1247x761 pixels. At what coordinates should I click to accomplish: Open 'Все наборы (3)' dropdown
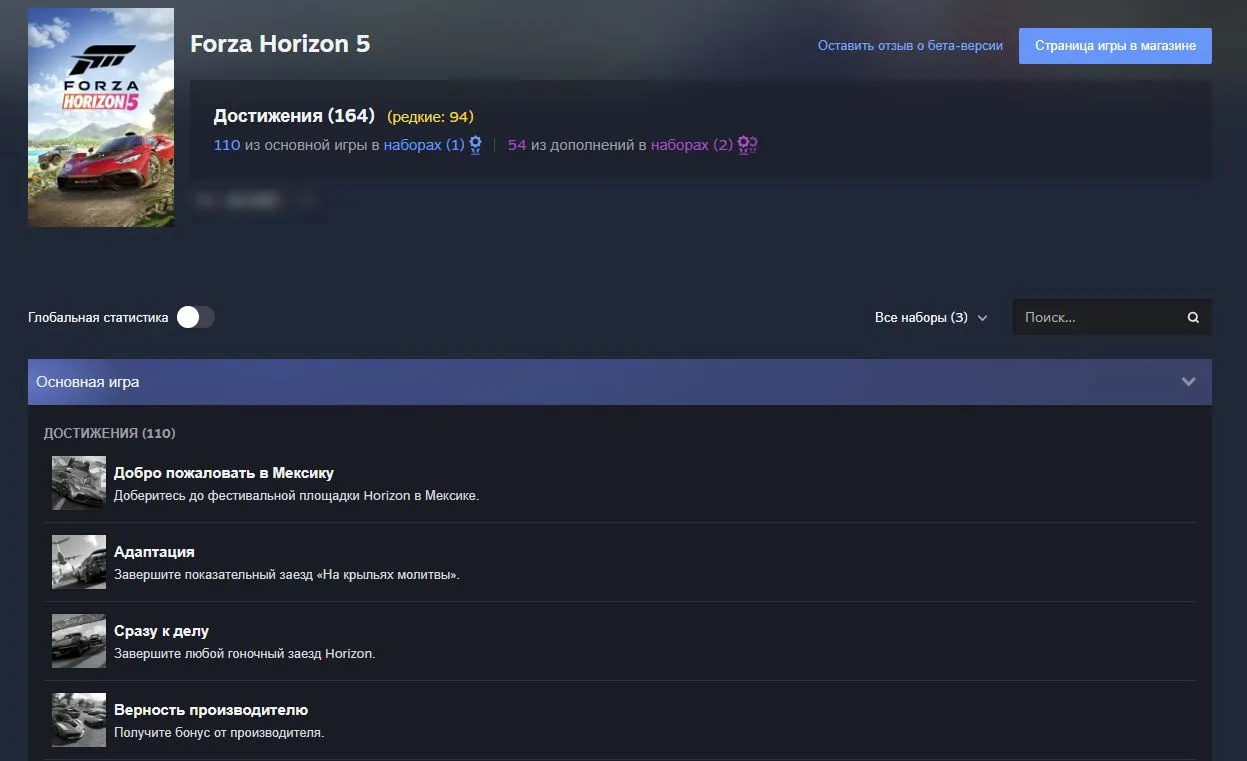pos(931,318)
